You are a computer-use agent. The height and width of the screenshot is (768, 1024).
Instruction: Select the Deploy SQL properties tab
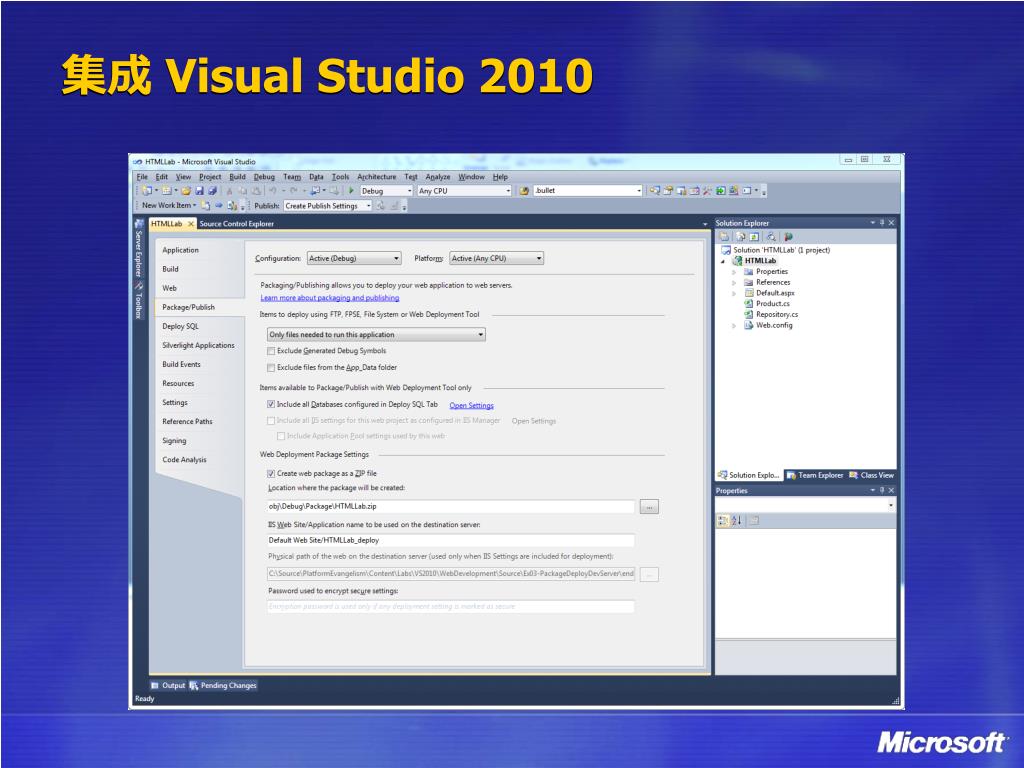click(181, 327)
